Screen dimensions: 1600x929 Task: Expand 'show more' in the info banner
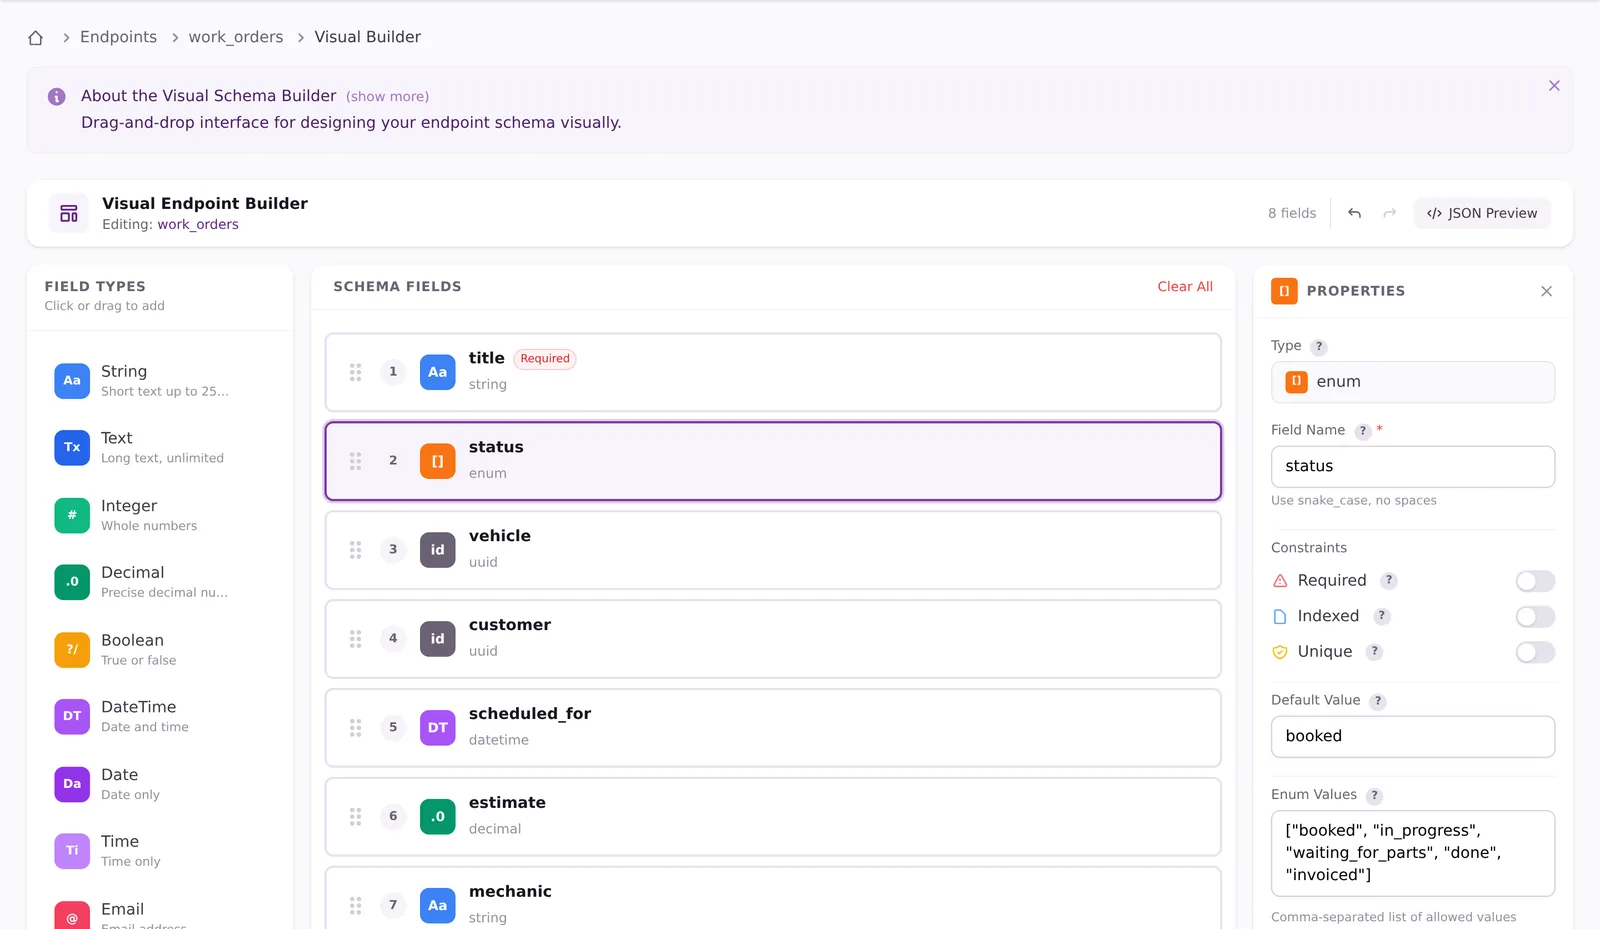387,97
